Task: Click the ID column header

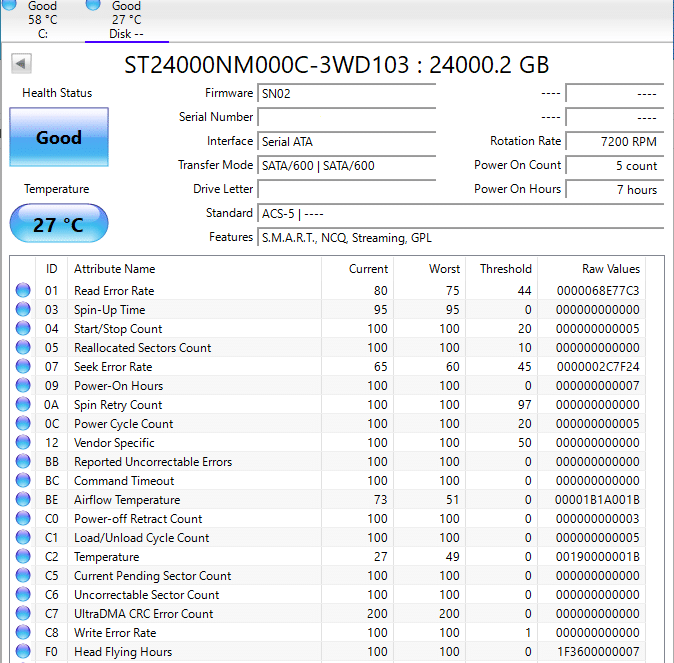Action: point(52,269)
